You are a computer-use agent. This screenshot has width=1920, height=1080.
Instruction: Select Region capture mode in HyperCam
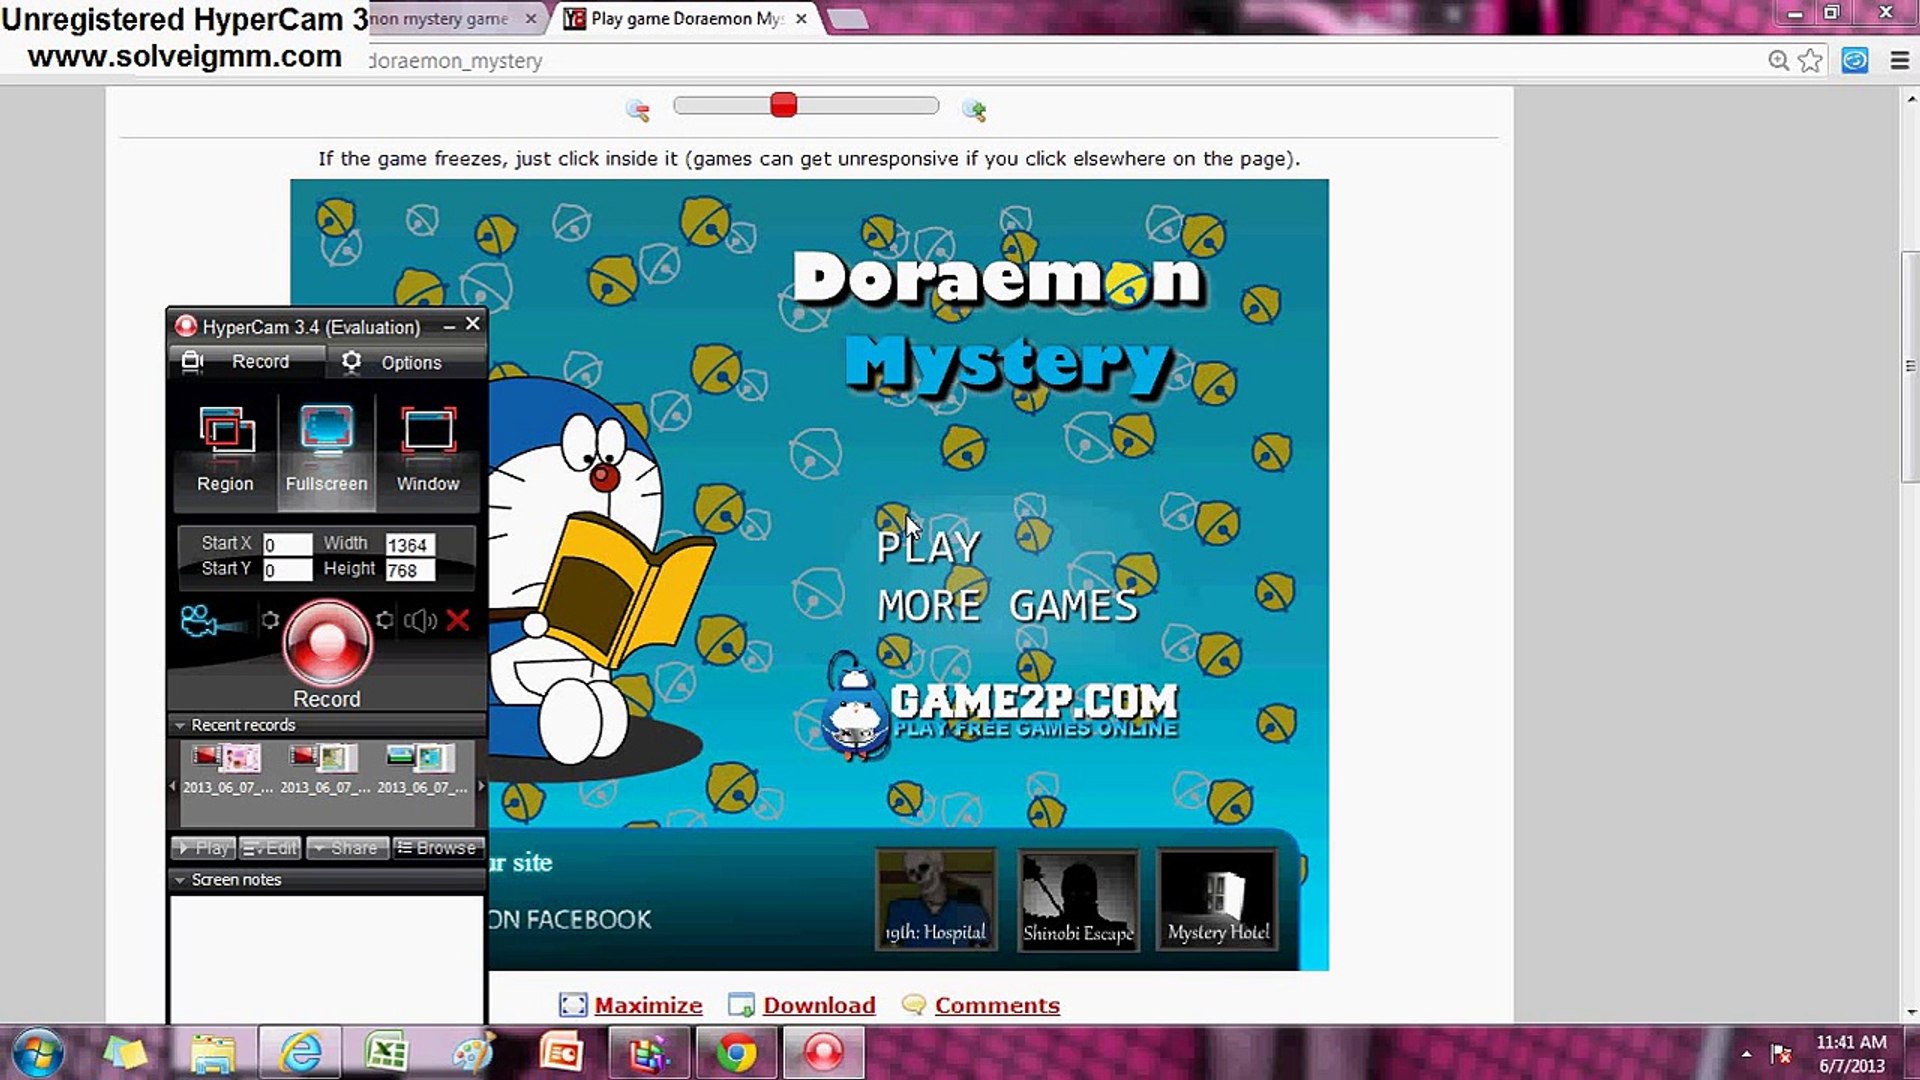click(x=226, y=449)
